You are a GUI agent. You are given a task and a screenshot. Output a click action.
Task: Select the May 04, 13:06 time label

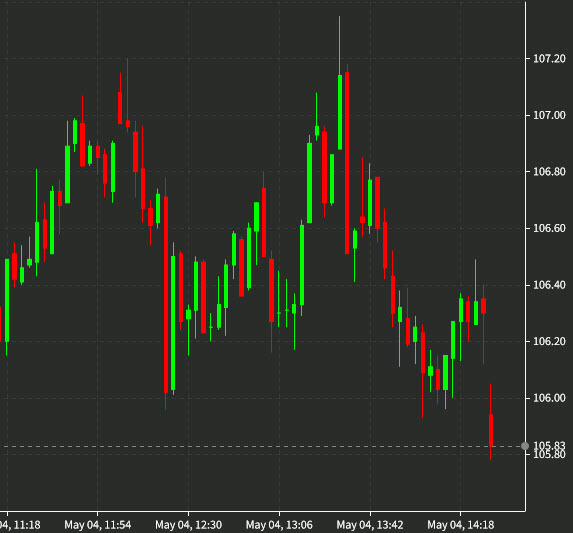[279, 525]
